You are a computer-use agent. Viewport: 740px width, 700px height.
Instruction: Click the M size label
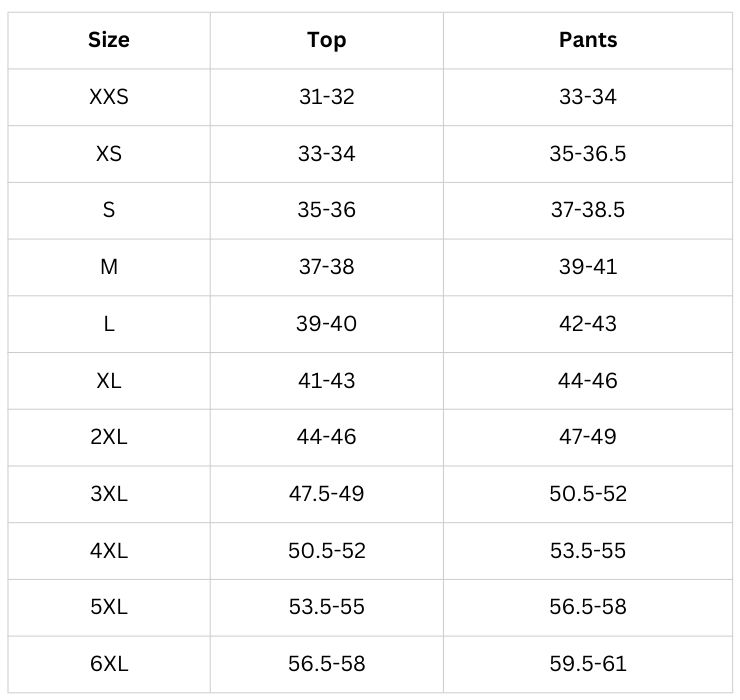click(x=109, y=267)
